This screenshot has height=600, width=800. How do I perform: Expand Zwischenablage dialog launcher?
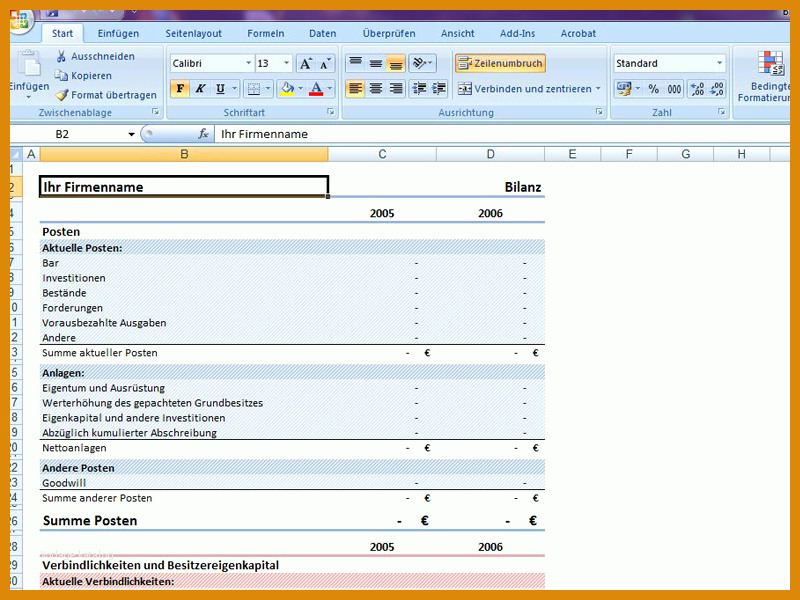coord(156,112)
